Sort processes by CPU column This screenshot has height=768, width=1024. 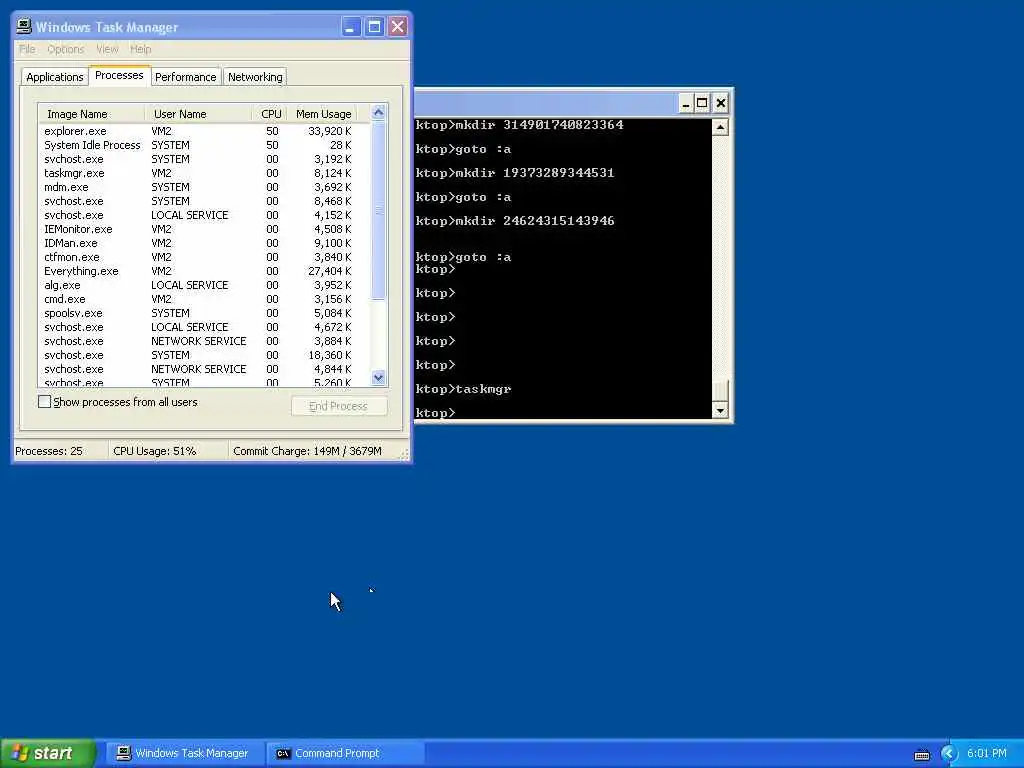[x=269, y=114]
